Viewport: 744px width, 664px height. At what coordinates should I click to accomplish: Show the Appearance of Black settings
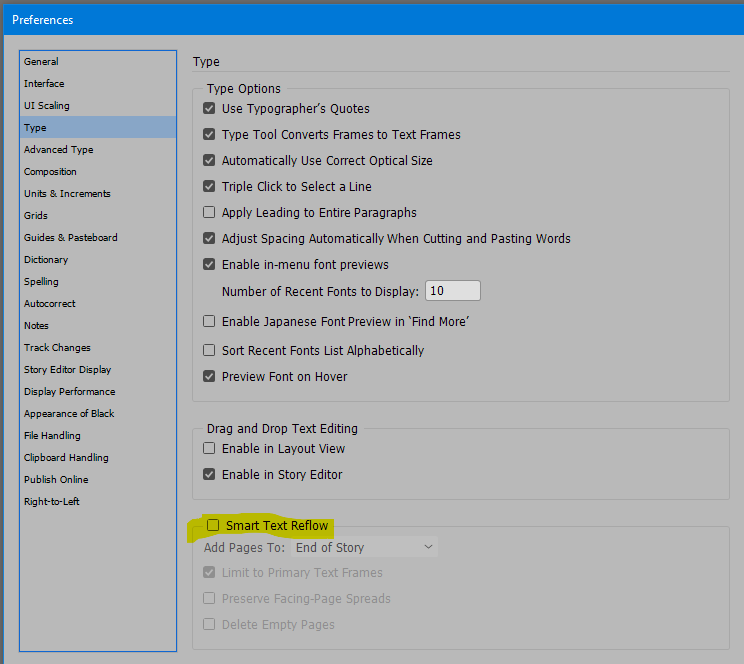tap(69, 414)
